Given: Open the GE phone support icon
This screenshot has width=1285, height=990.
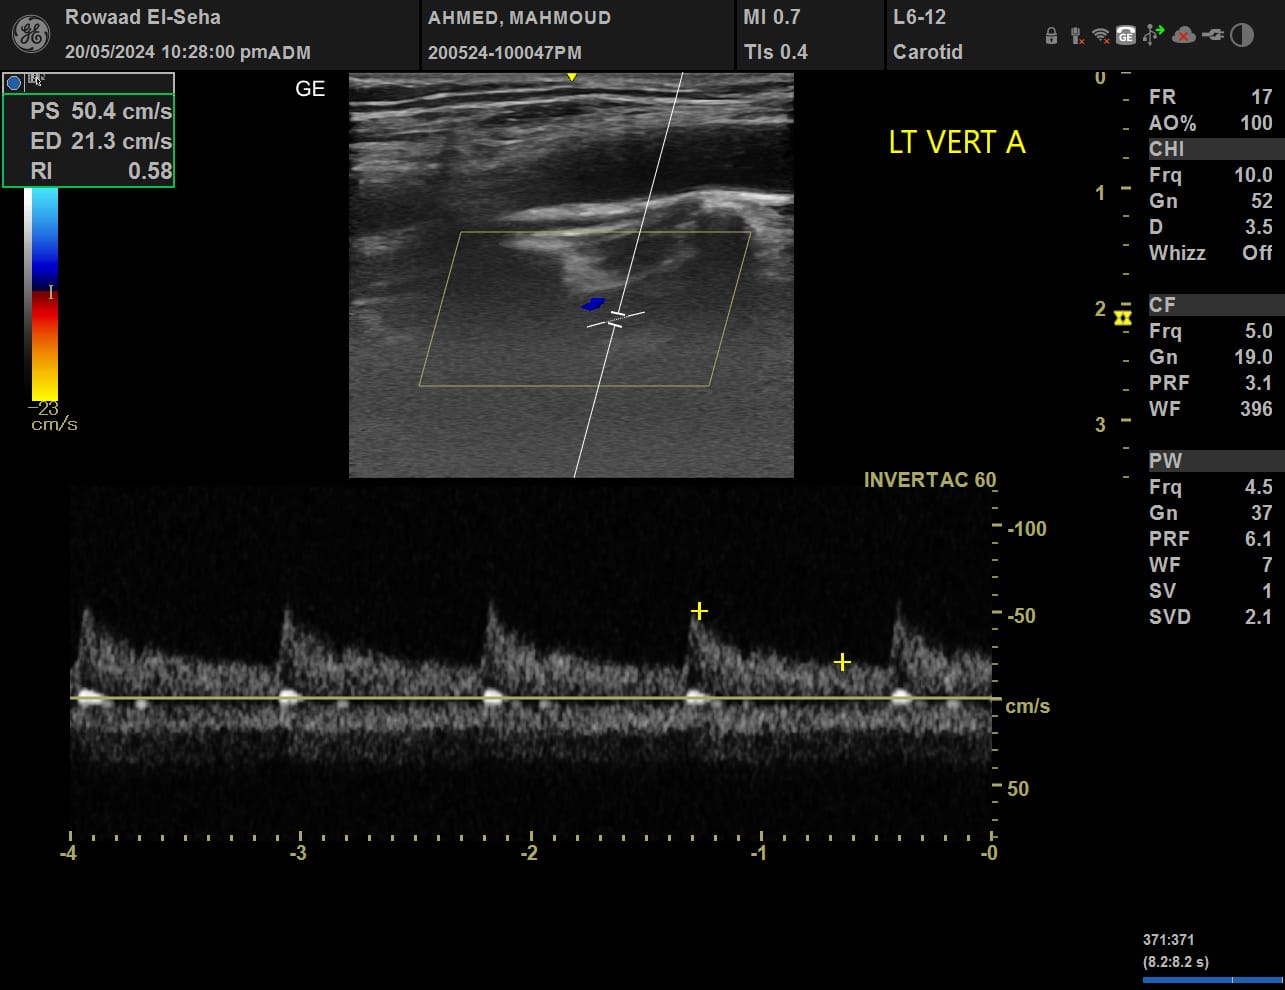Looking at the screenshot, I should pos(1126,36).
